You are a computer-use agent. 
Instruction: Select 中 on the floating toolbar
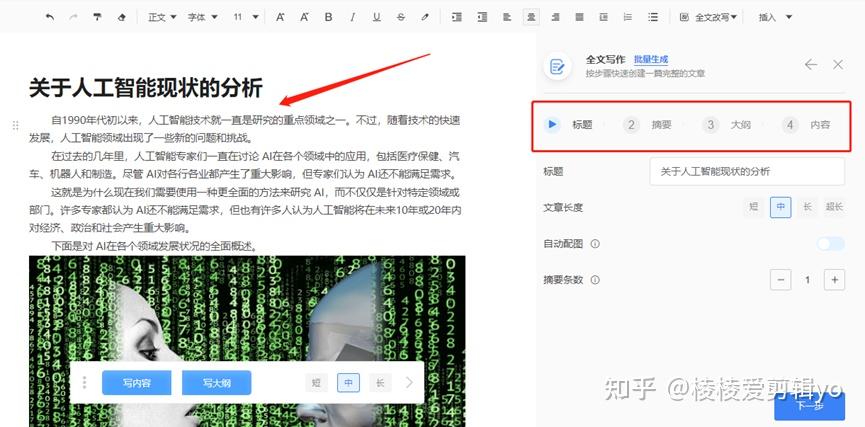[349, 382]
